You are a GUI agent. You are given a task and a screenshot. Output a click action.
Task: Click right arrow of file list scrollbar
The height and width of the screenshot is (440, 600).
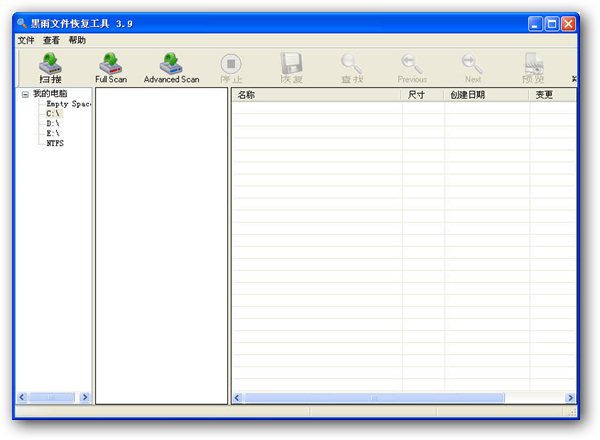(570, 398)
